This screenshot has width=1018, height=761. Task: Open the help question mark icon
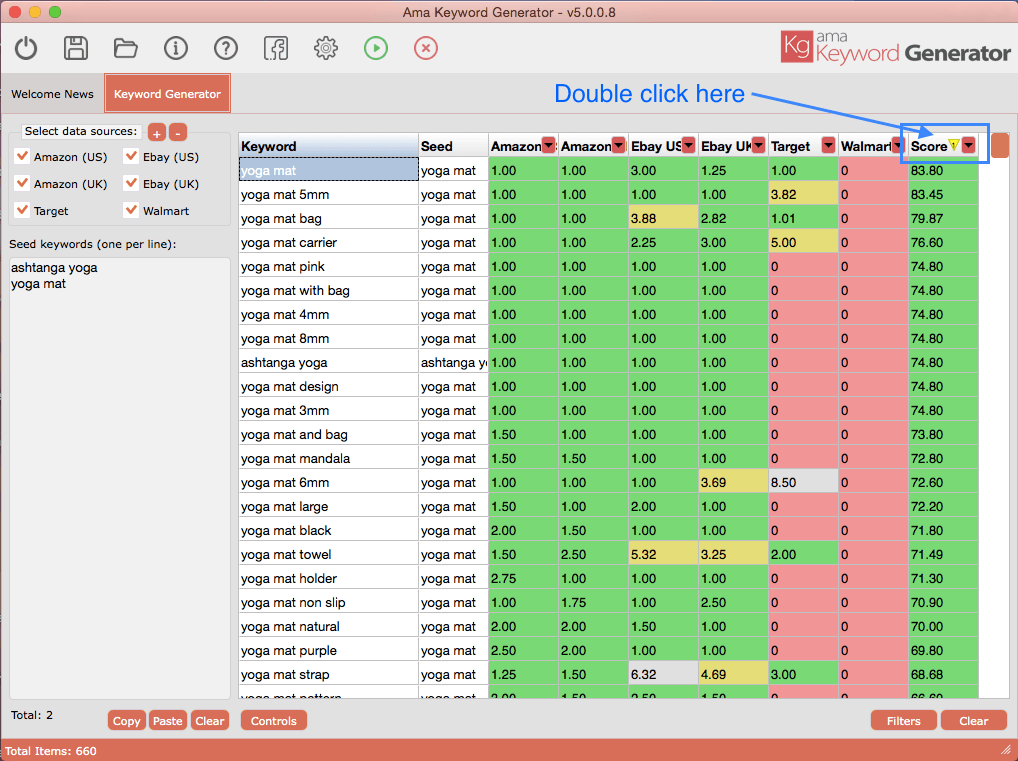coord(226,48)
